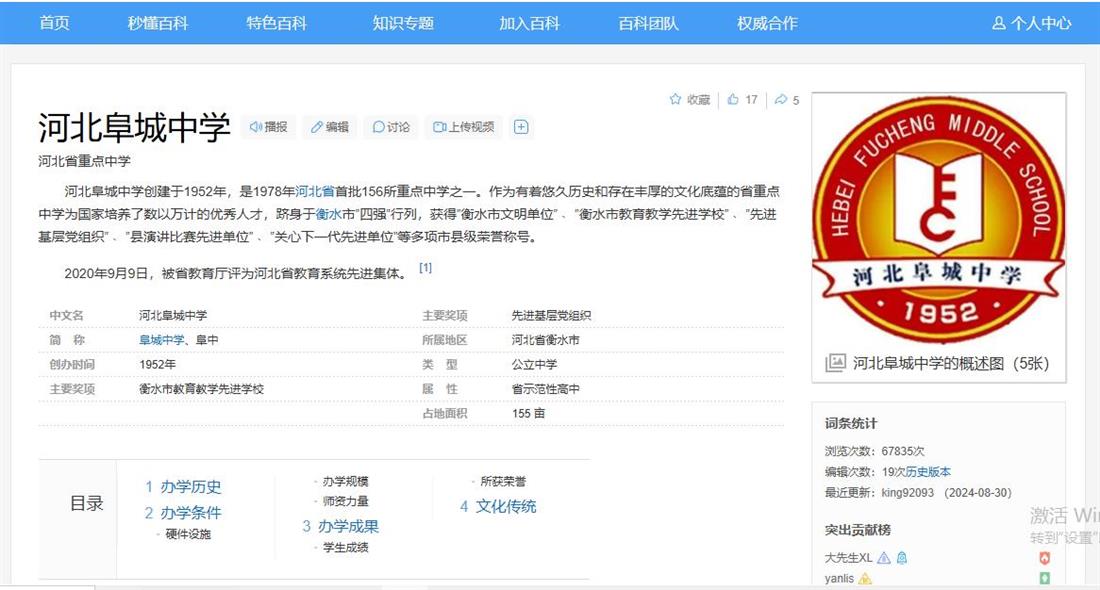Open the 首页 nav item
The width and height of the screenshot is (1100, 590).
point(54,23)
